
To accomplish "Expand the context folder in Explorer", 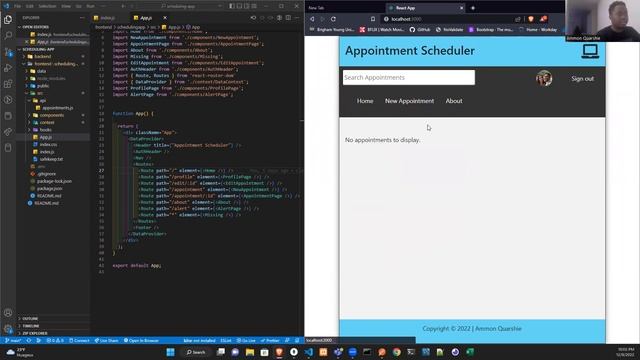I will pos(47,122).
